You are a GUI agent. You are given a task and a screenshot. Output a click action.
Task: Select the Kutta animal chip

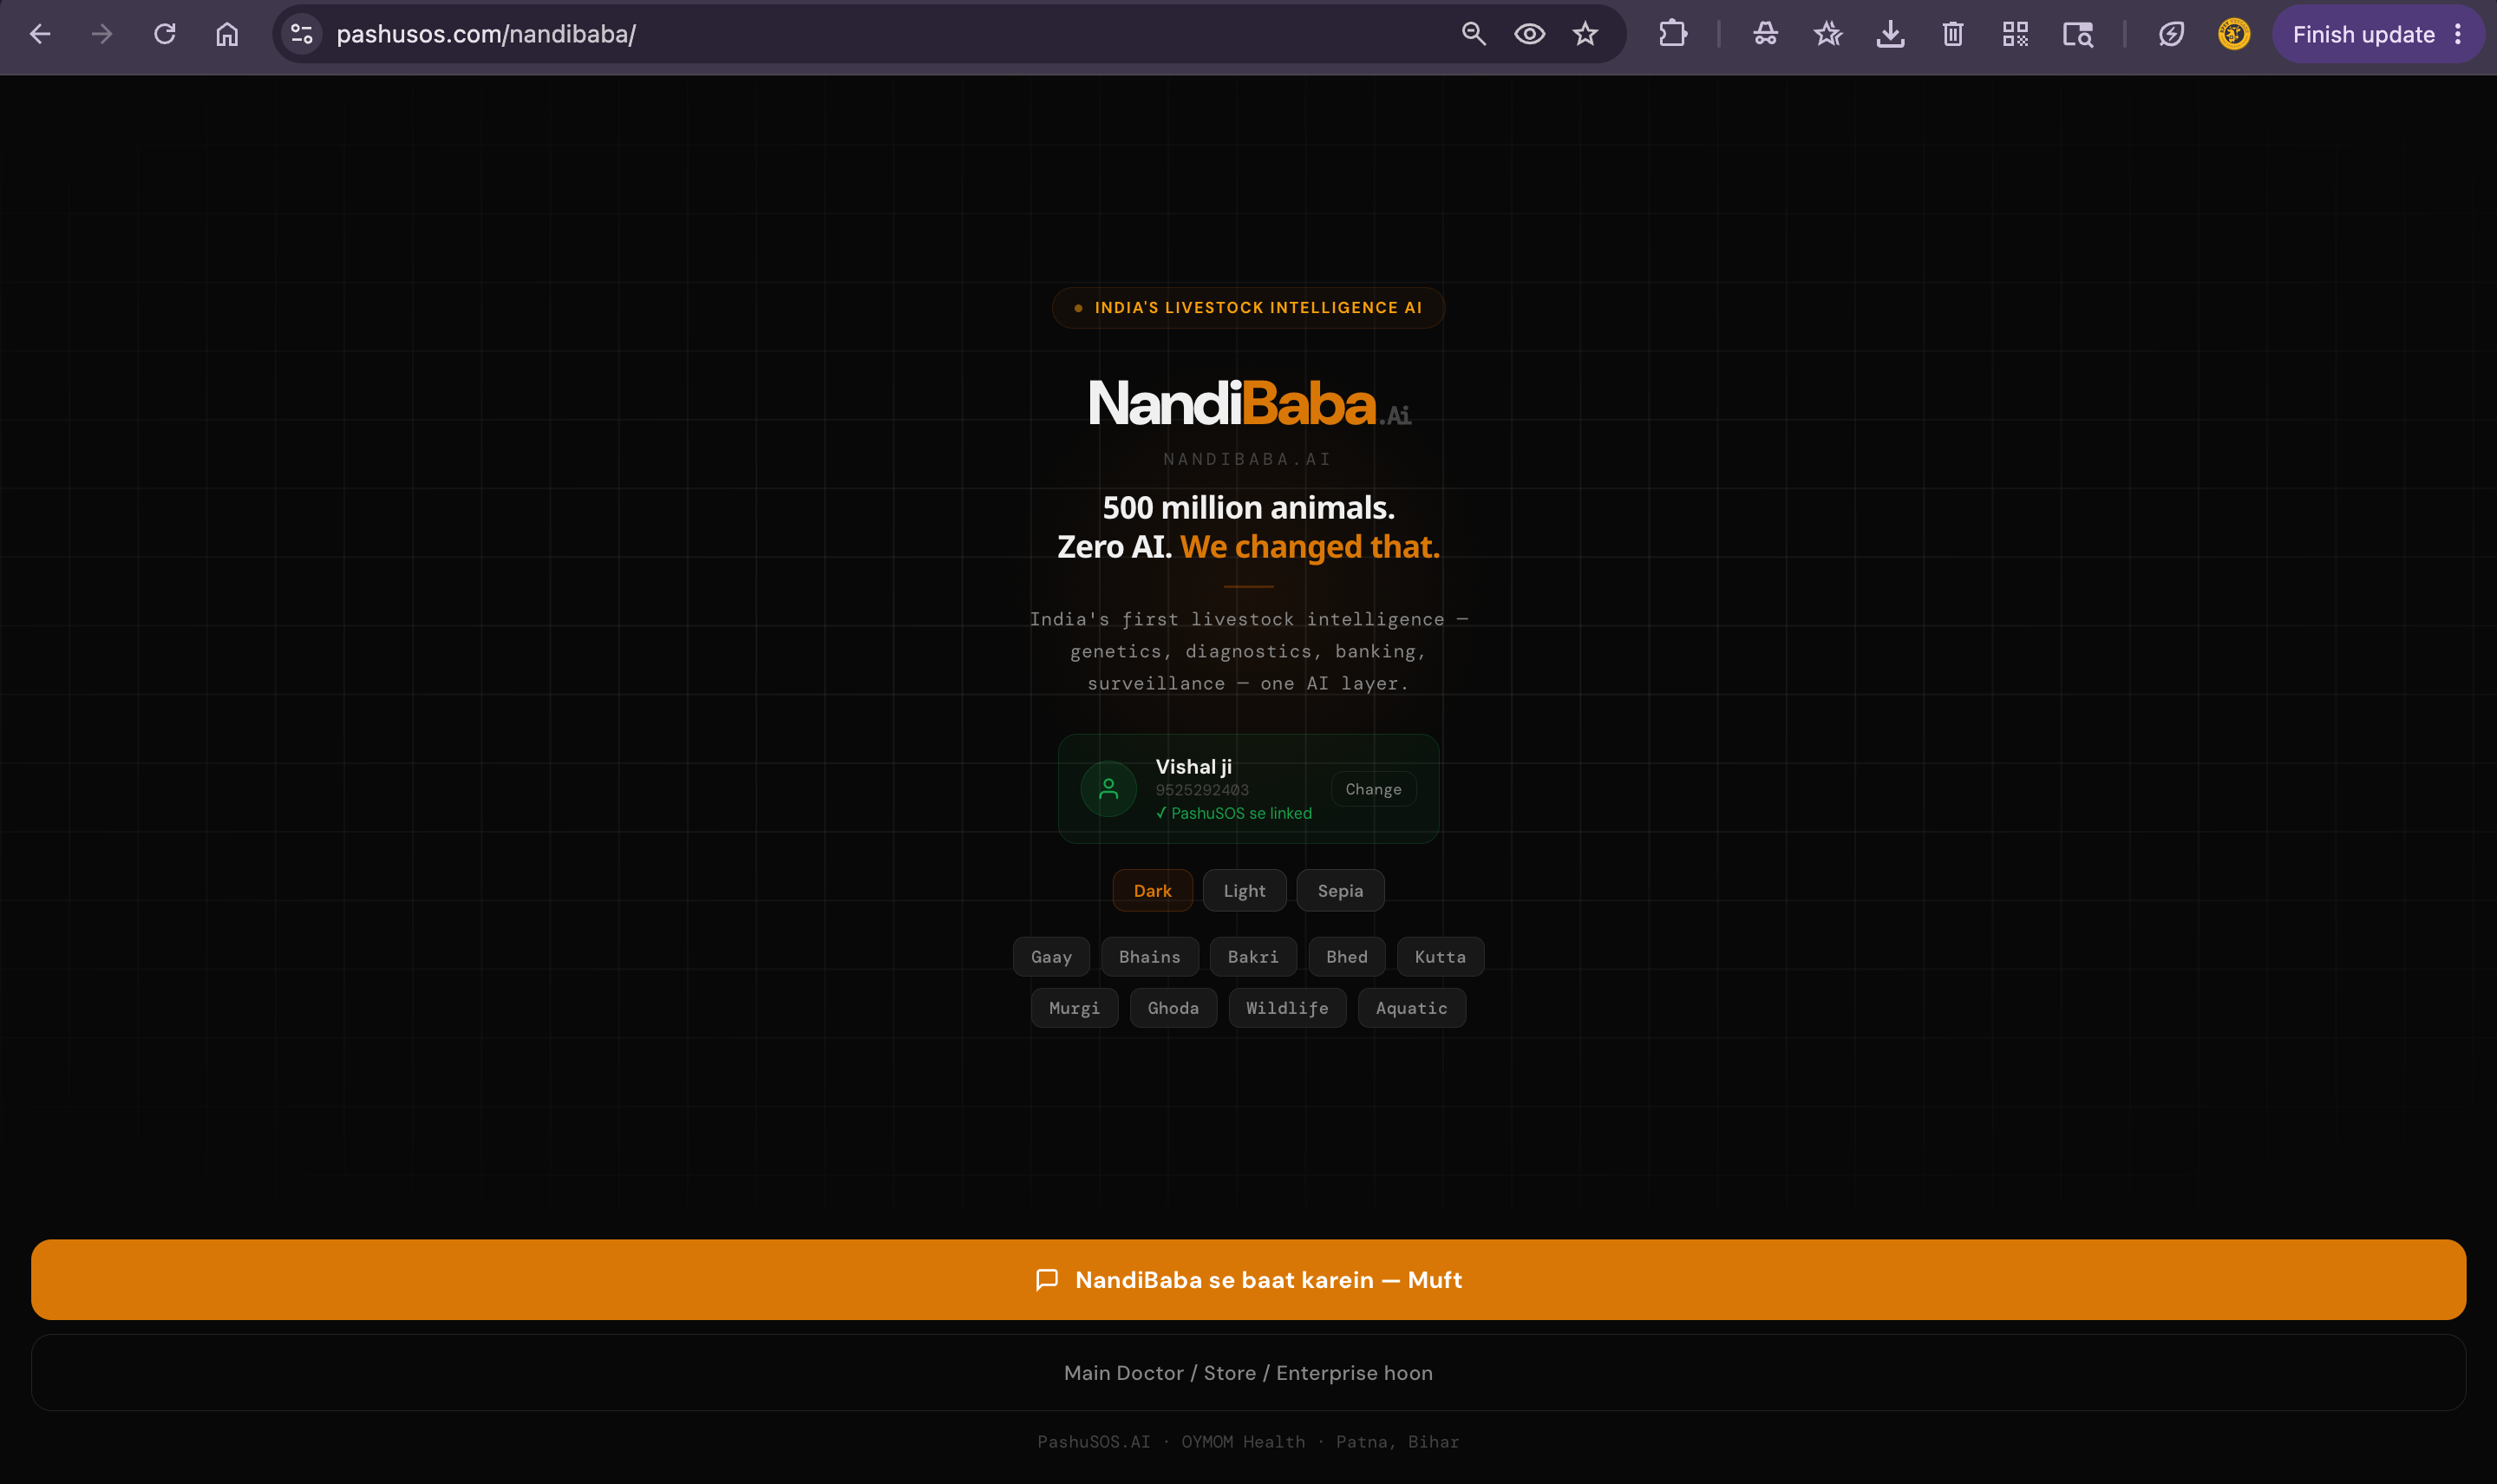pyautogui.click(x=1440, y=957)
